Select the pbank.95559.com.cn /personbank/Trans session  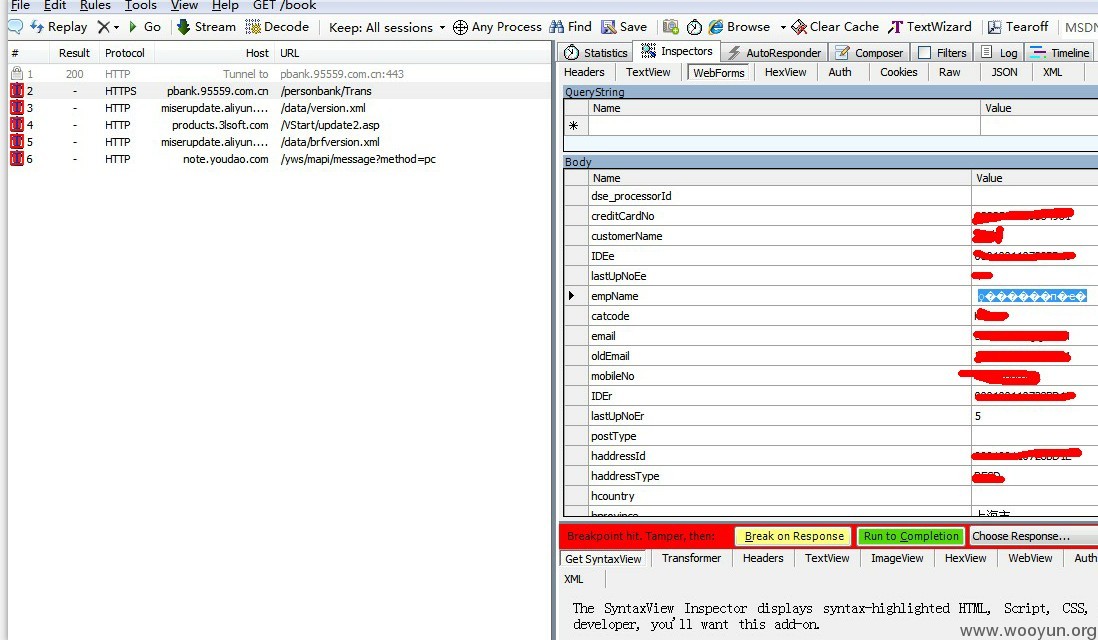[280, 91]
